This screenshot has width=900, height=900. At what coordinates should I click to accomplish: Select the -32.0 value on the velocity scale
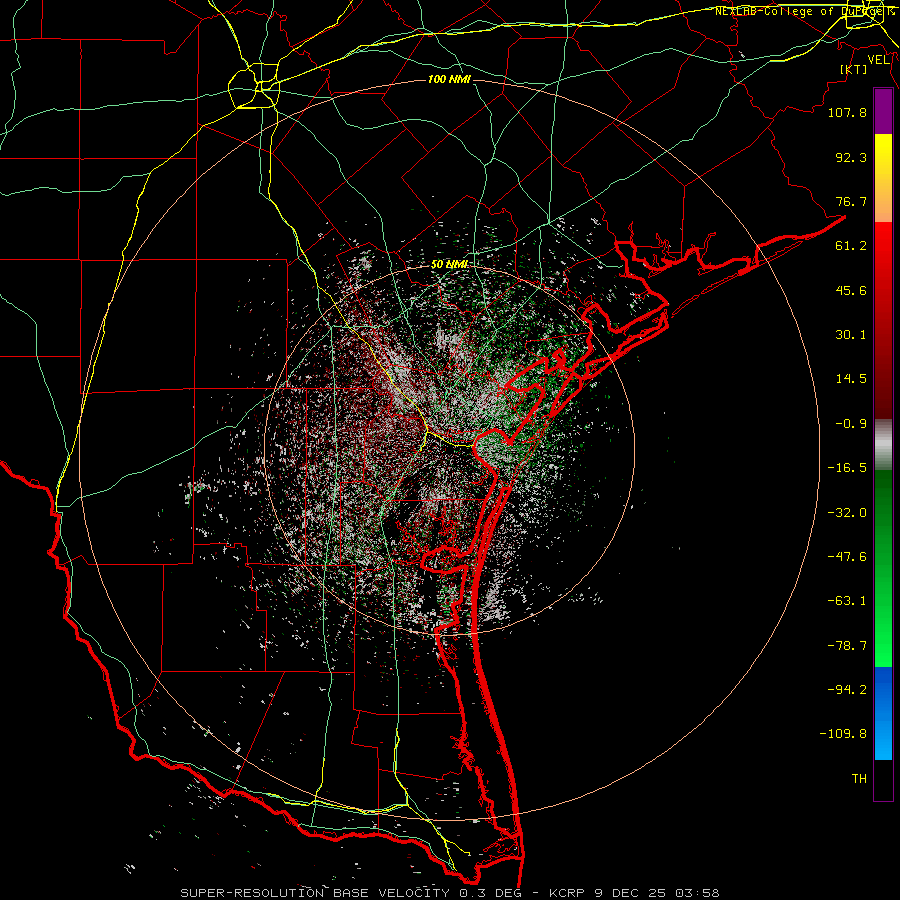847,512
